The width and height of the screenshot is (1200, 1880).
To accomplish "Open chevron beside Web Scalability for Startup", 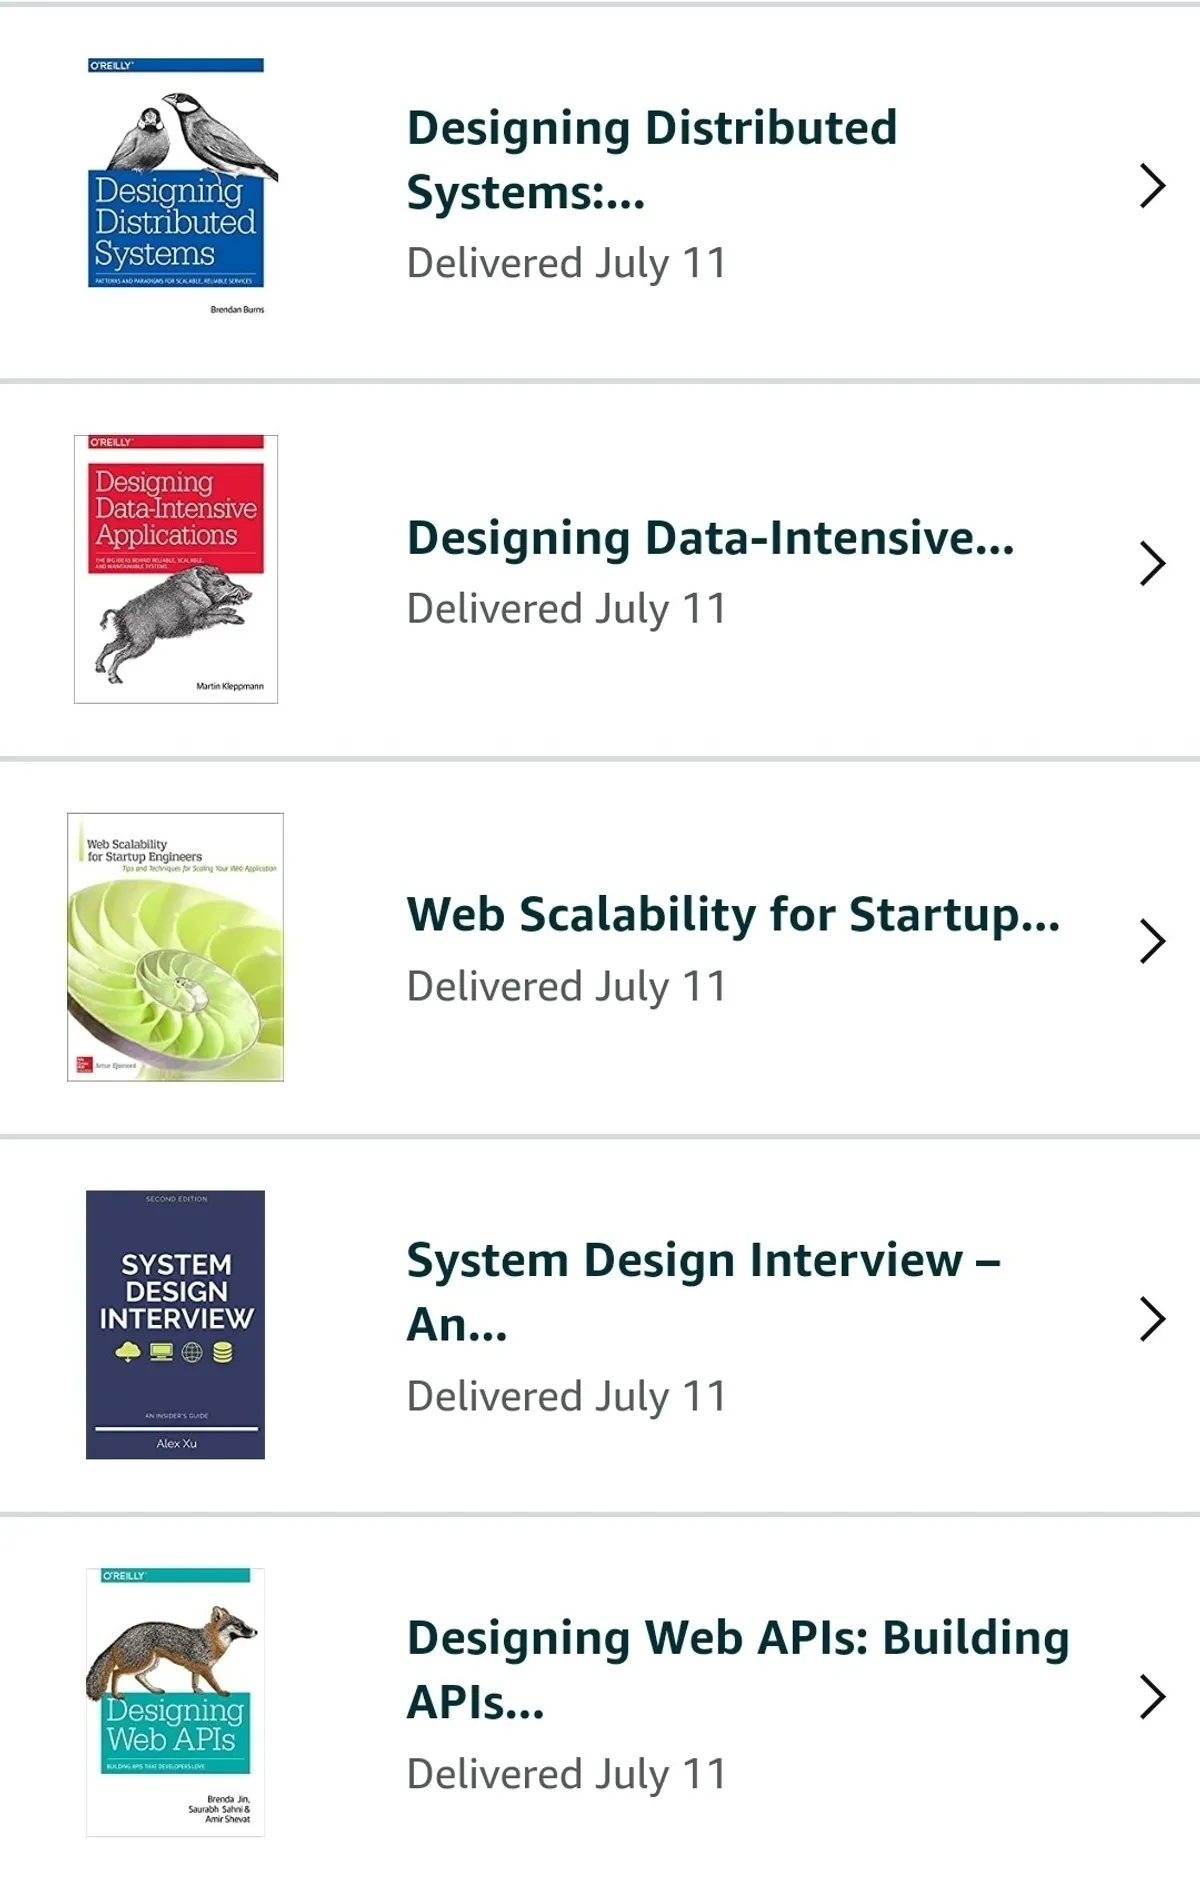I will [x=1152, y=942].
